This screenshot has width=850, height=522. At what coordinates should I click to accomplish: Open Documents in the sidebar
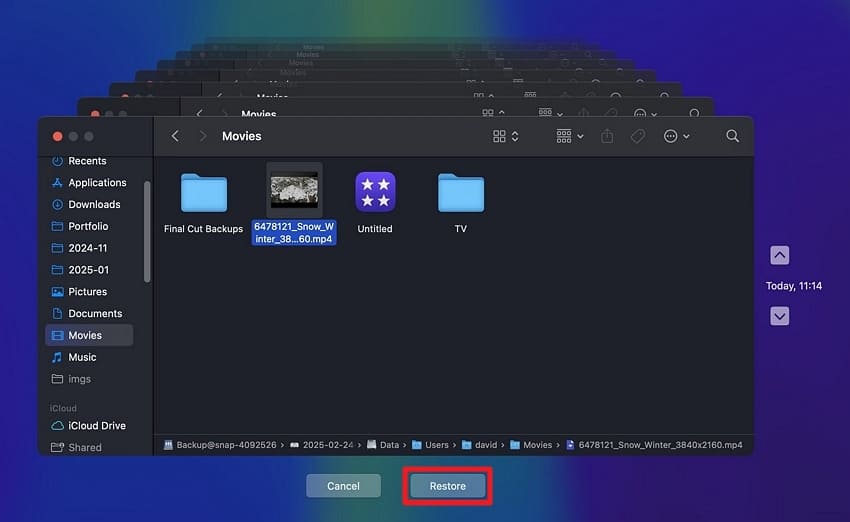89,313
